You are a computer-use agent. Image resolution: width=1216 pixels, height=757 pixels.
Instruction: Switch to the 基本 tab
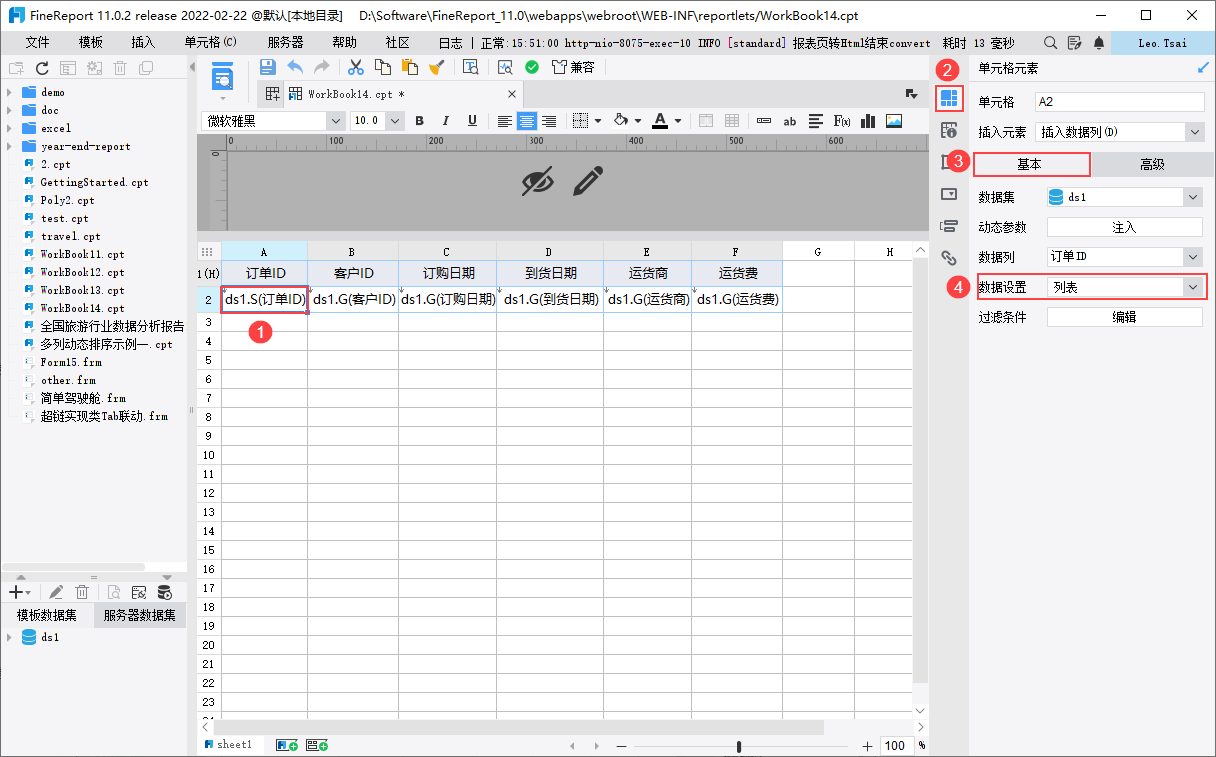click(1030, 164)
